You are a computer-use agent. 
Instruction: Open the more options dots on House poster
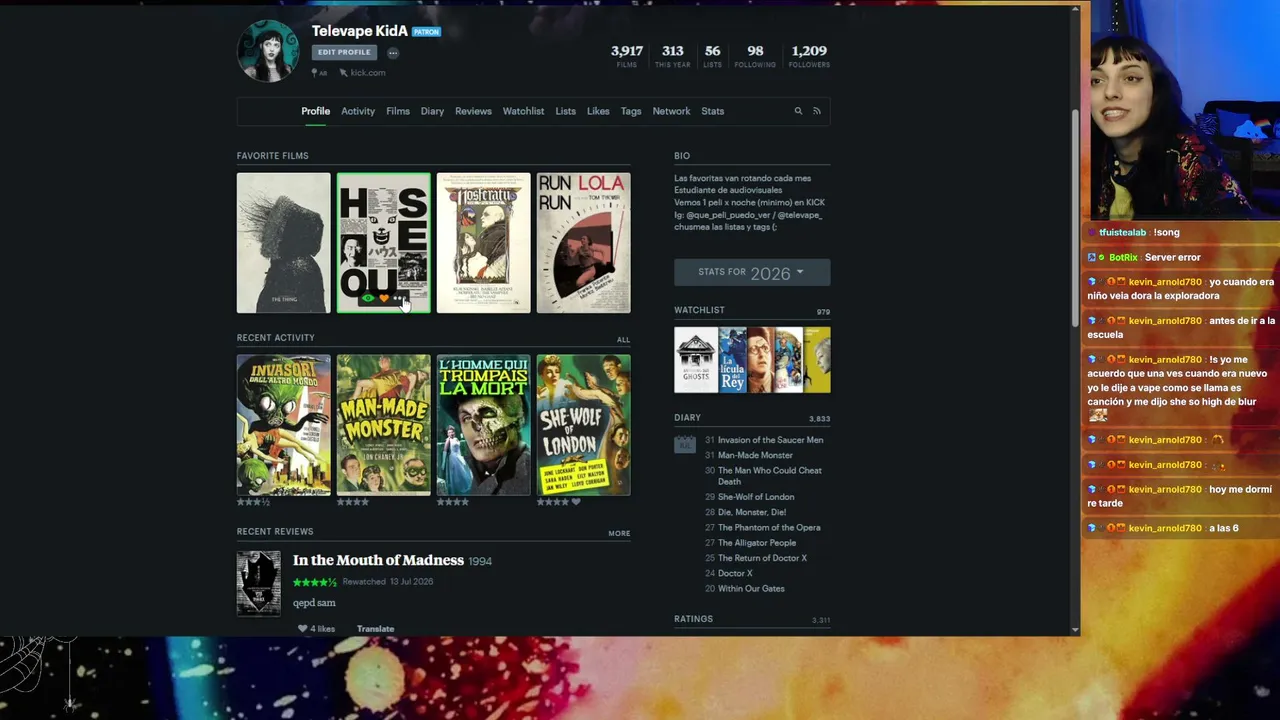tap(398, 298)
